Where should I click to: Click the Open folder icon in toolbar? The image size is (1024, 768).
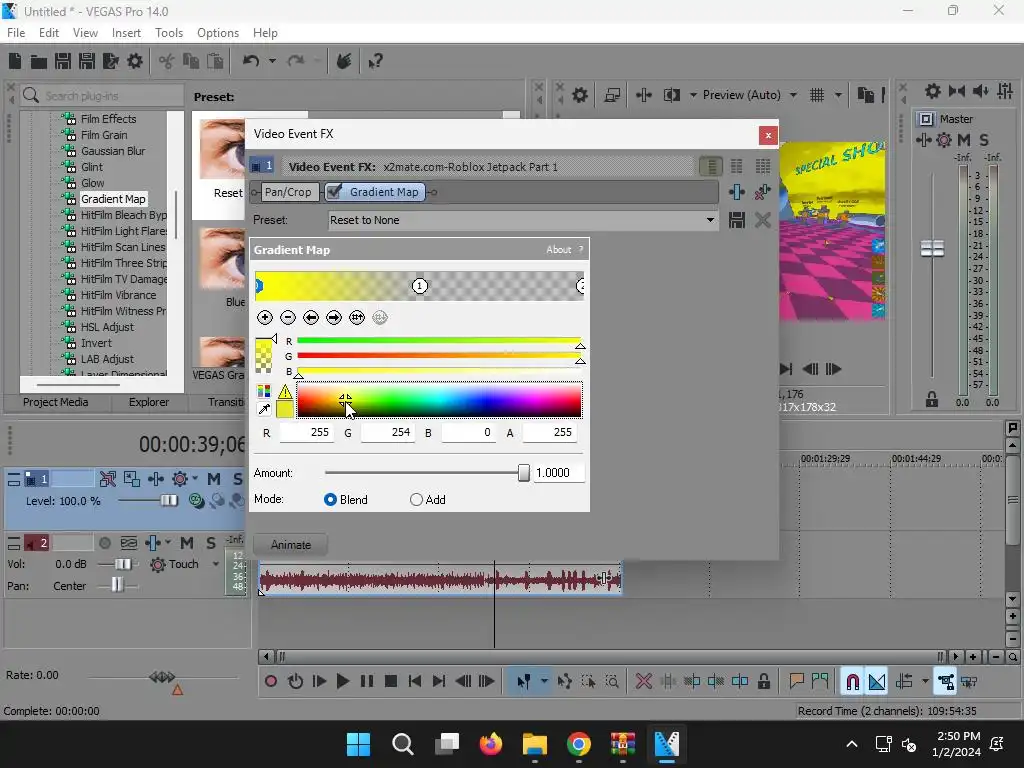click(x=39, y=61)
